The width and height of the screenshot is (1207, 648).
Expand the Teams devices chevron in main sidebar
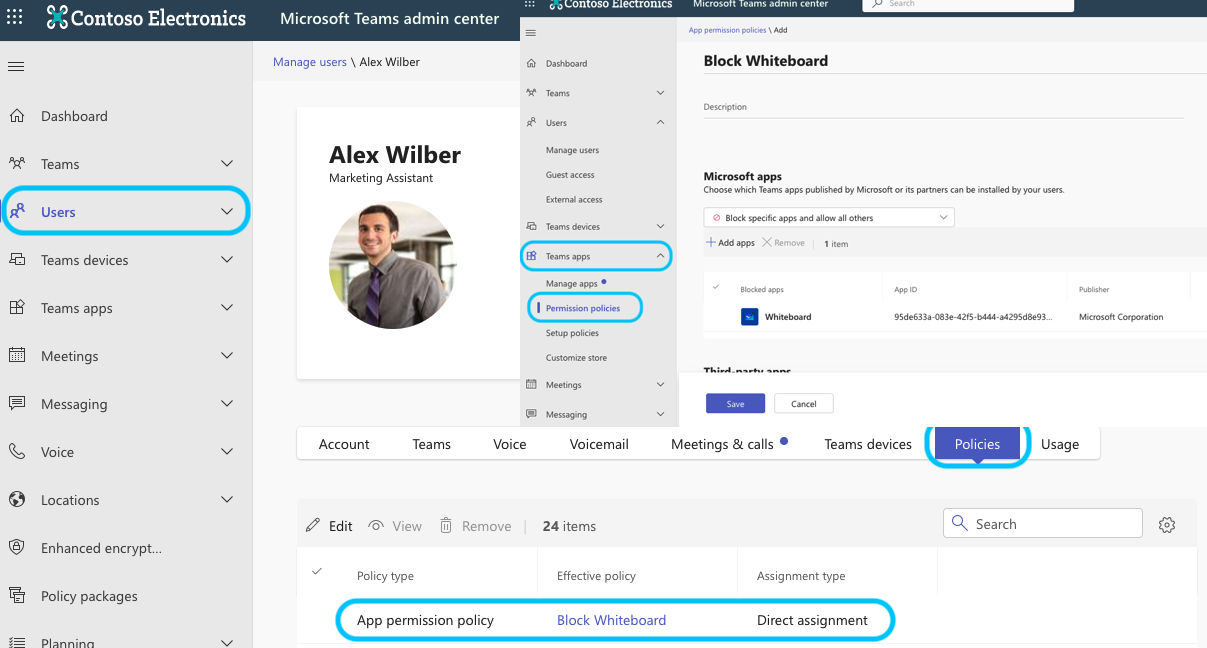point(227,260)
